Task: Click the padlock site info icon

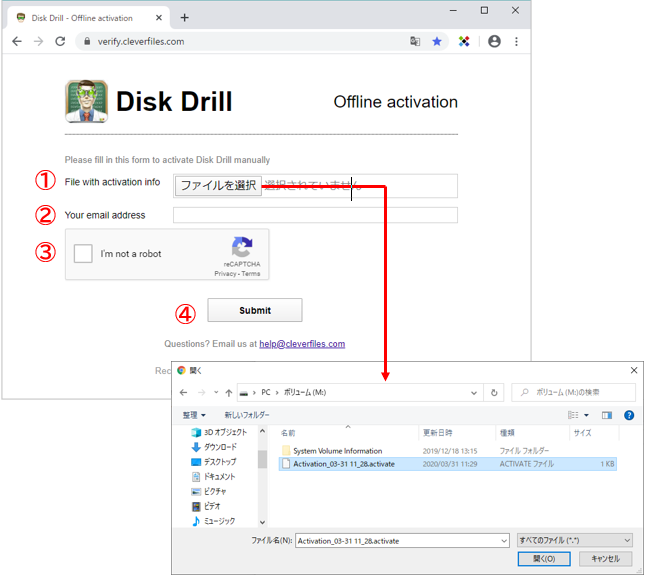Action: tap(87, 41)
